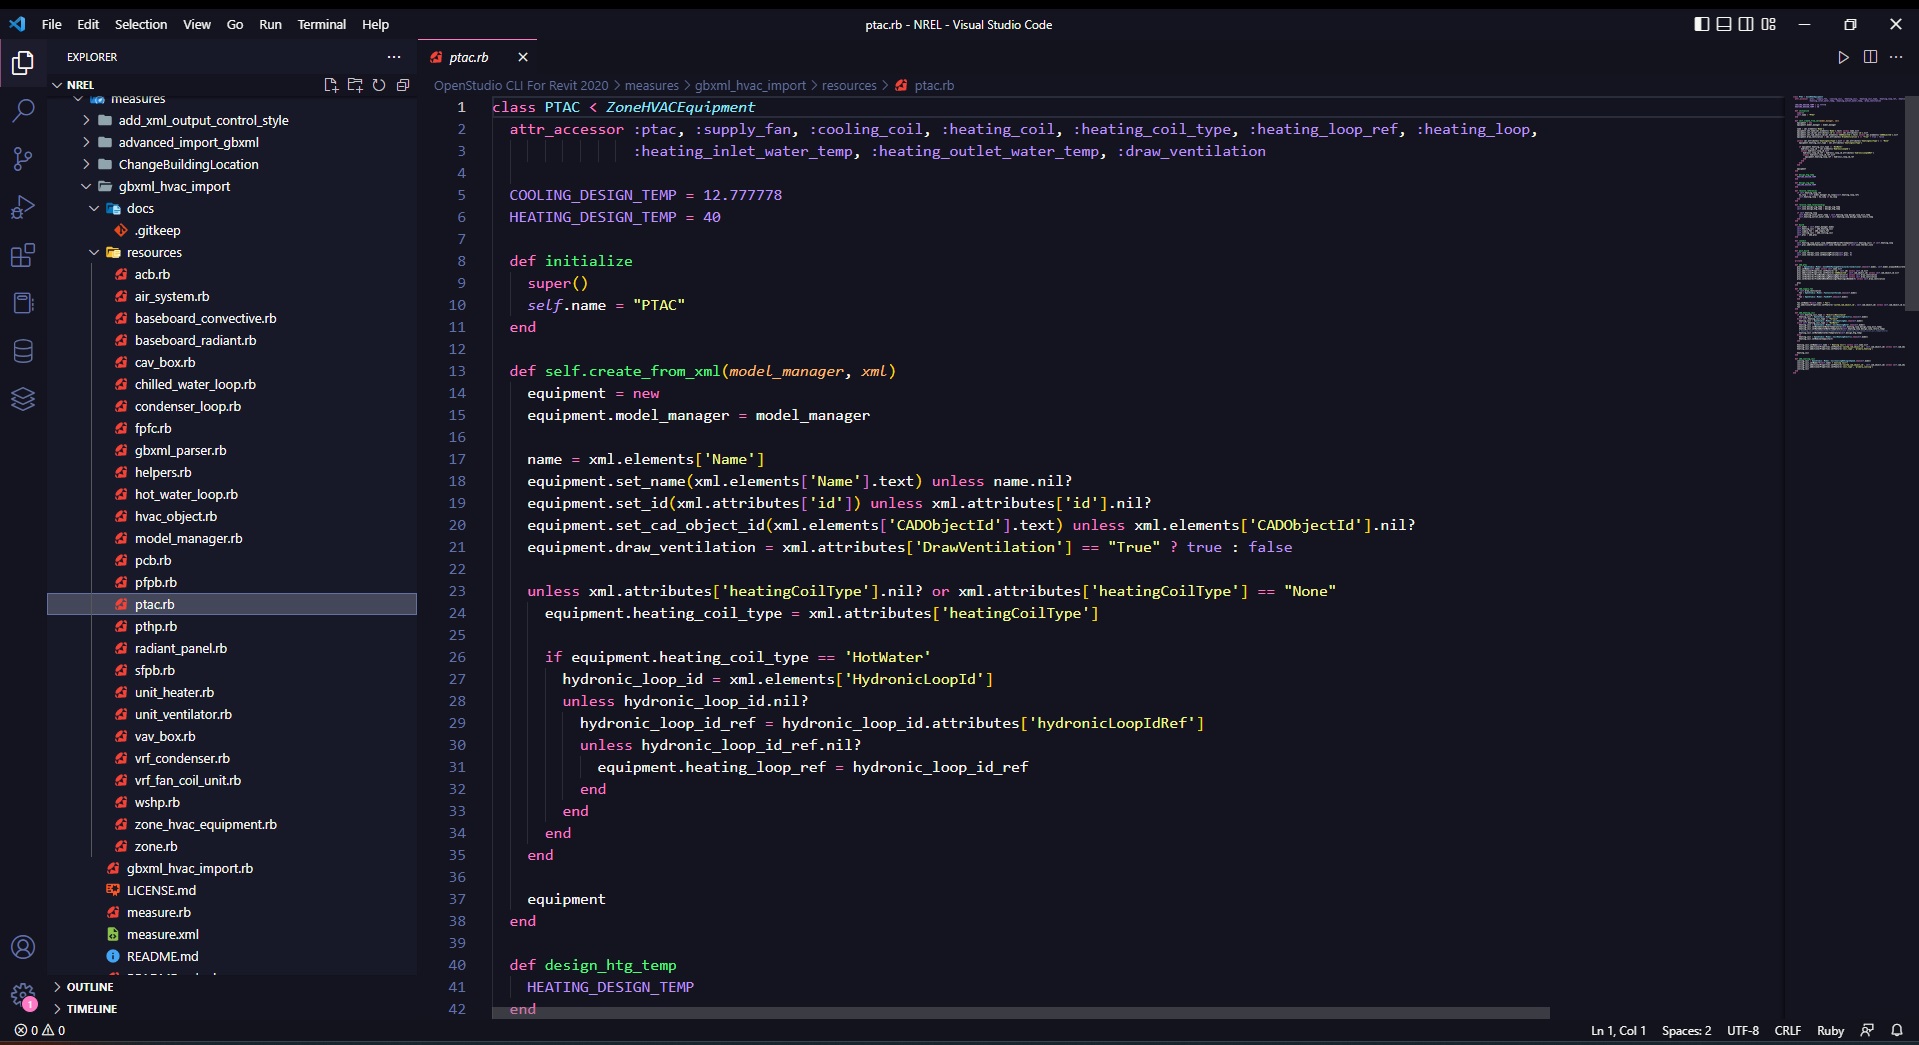Screen dimensions: 1919x1045
Task: Expand the advanced_import_gbxml folder
Action: (188, 142)
